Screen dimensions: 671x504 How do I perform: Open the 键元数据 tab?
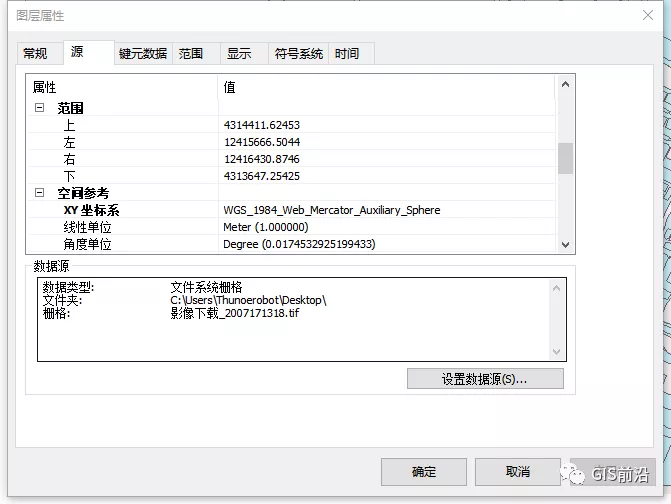point(143,54)
